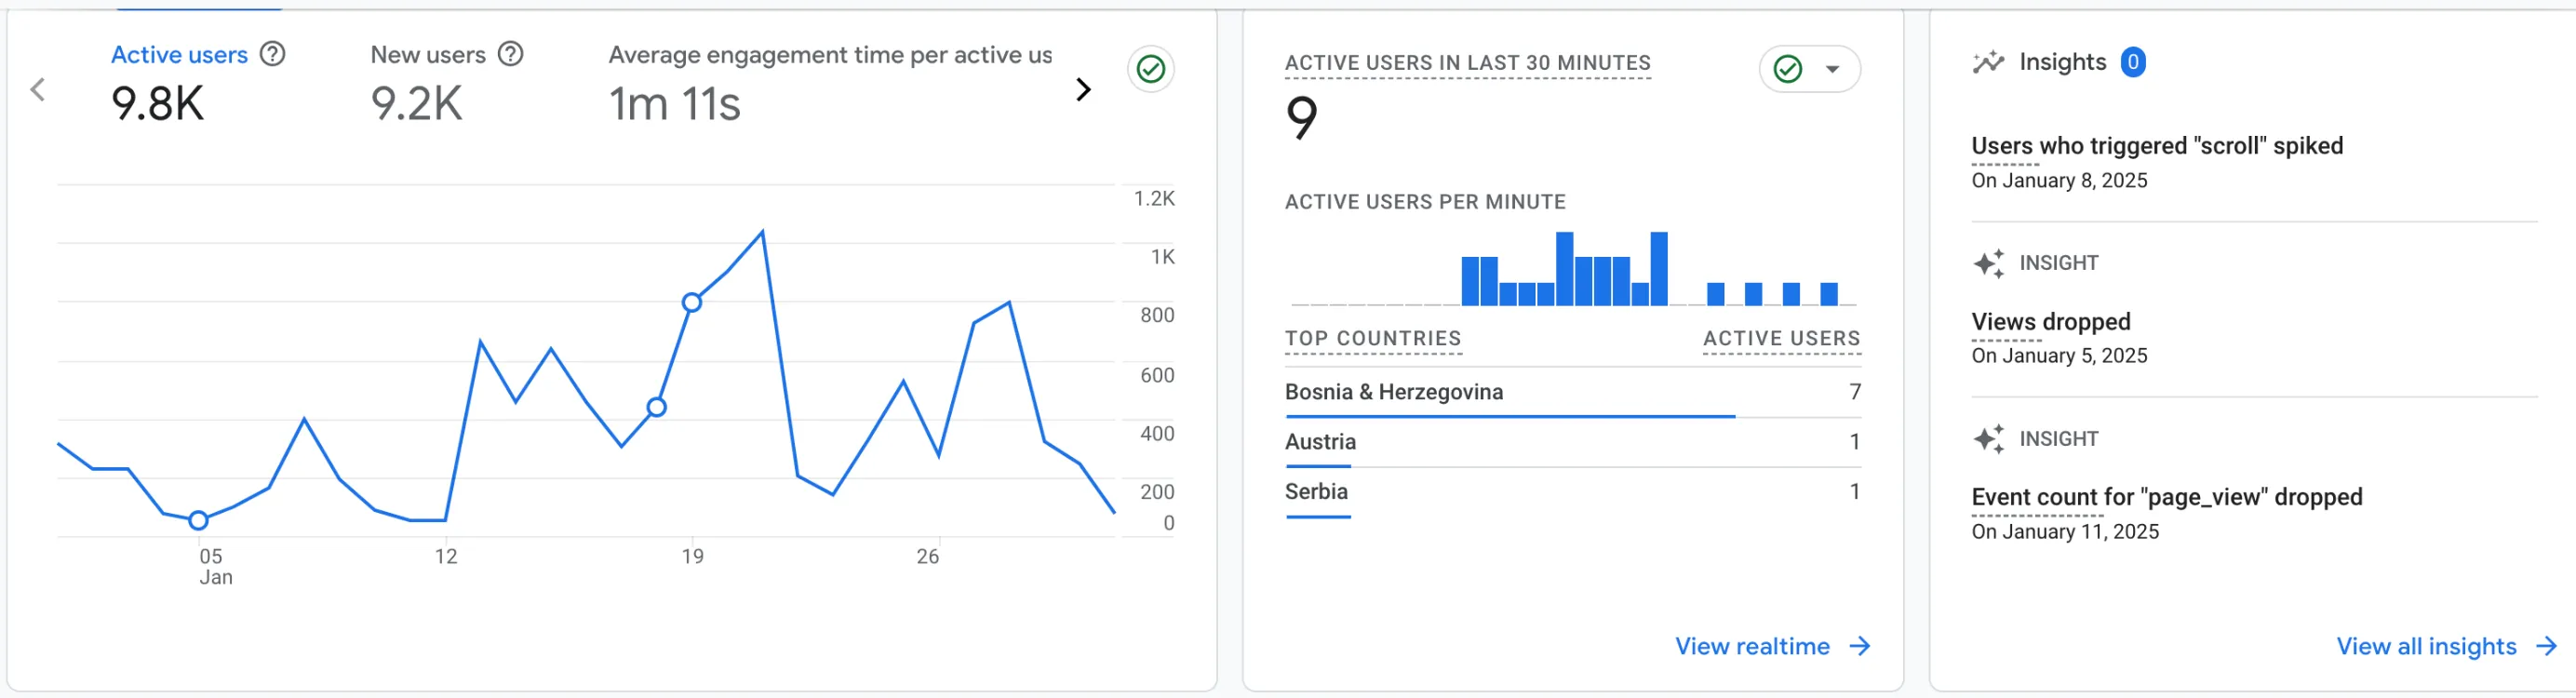Click sparkle icon above Views dropped
This screenshot has width=2576, height=698.
point(1988,263)
